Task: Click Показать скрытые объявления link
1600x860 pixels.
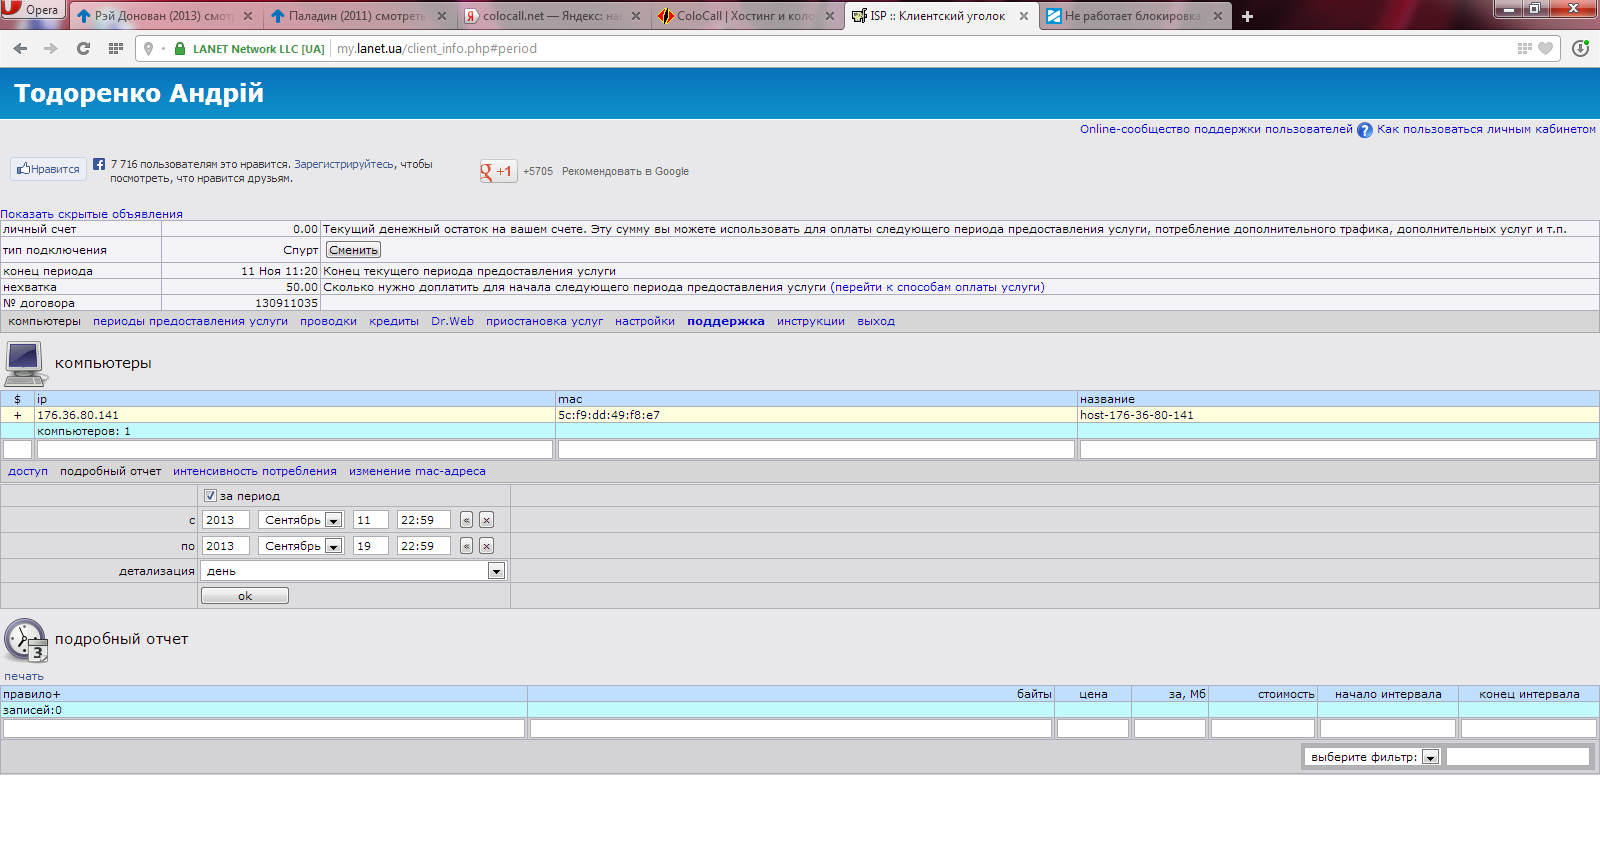Action: coord(91,214)
